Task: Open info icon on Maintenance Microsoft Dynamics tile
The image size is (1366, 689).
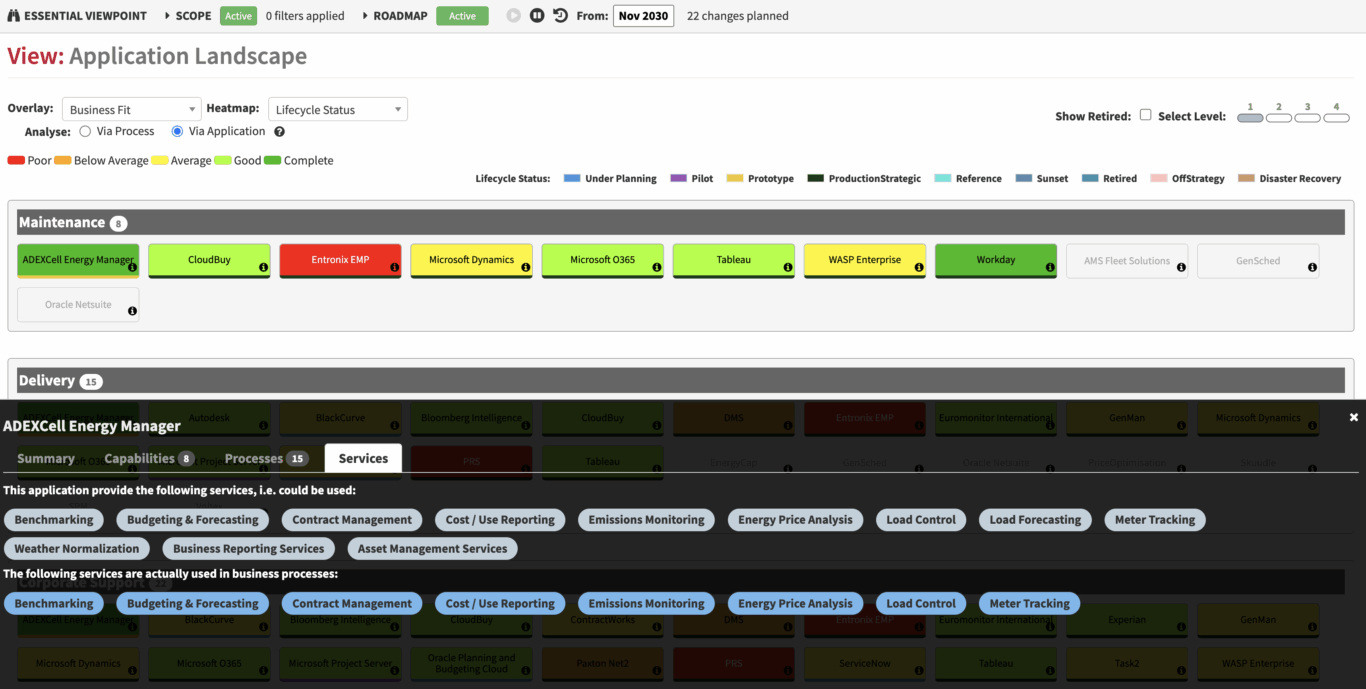Action: (x=526, y=268)
